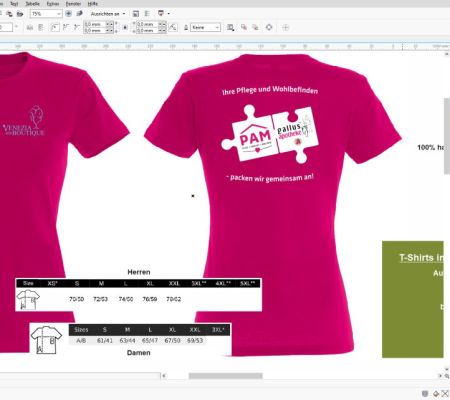Click the 65/47 cell in the Damen table
Screen dimensions: 450x400
click(x=150, y=340)
